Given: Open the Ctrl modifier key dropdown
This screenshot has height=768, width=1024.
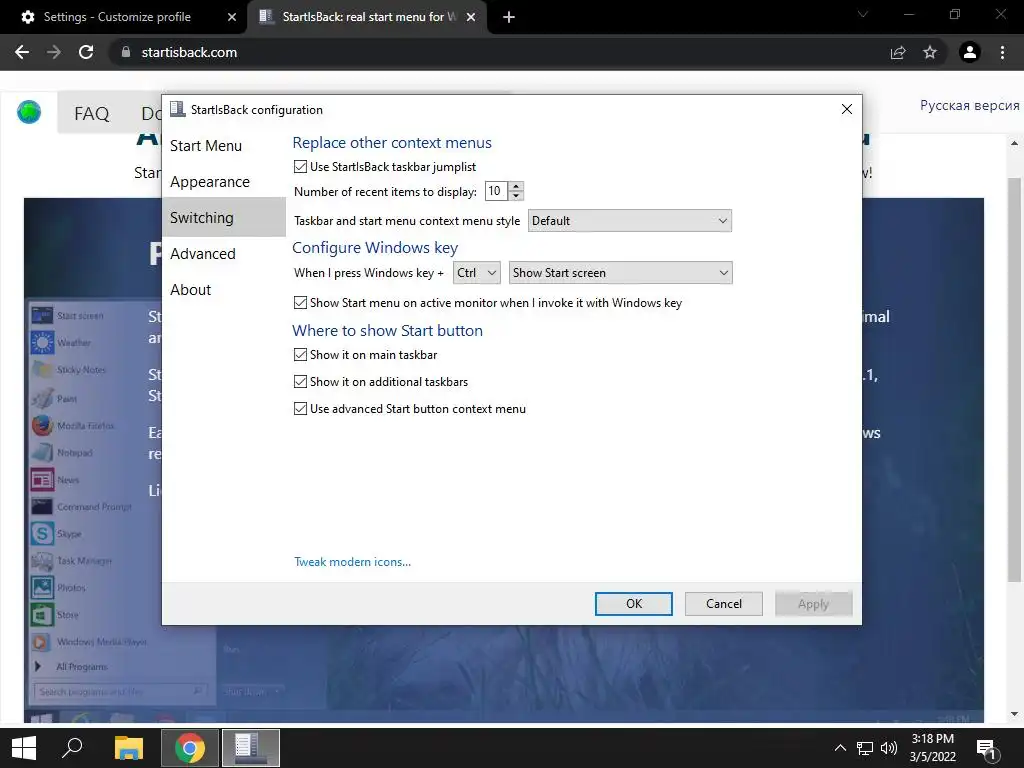Looking at the screenshot, I should [x=477, y=273].
